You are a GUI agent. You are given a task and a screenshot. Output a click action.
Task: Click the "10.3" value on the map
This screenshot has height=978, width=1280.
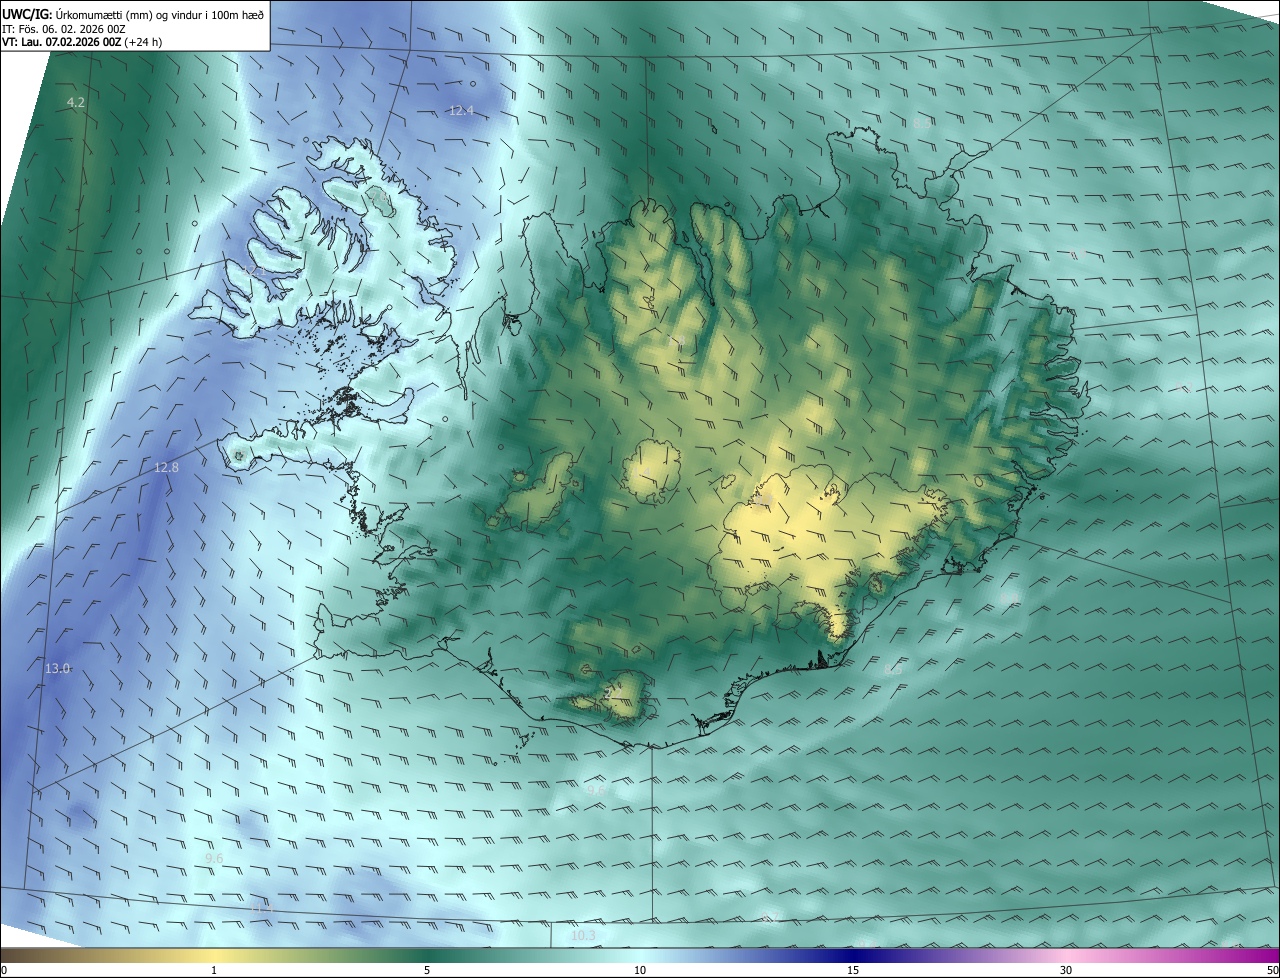coord(583,936)
